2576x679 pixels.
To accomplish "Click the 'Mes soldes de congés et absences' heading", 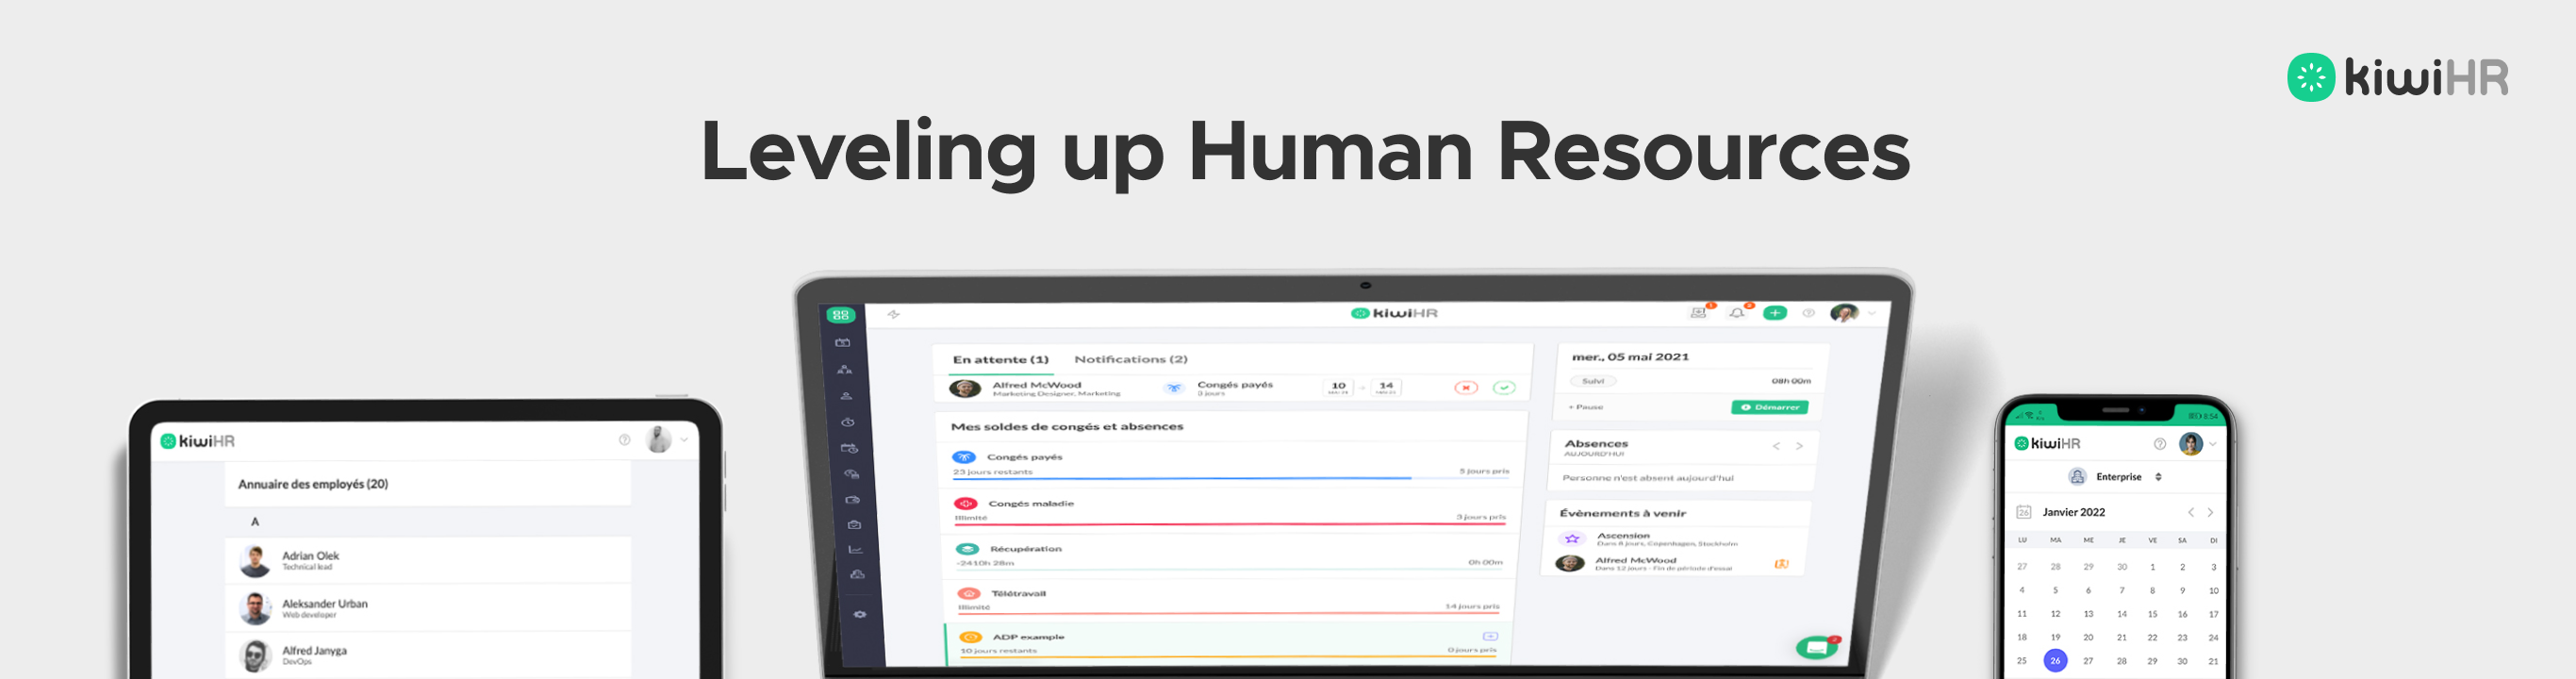I will (1067, 427).
